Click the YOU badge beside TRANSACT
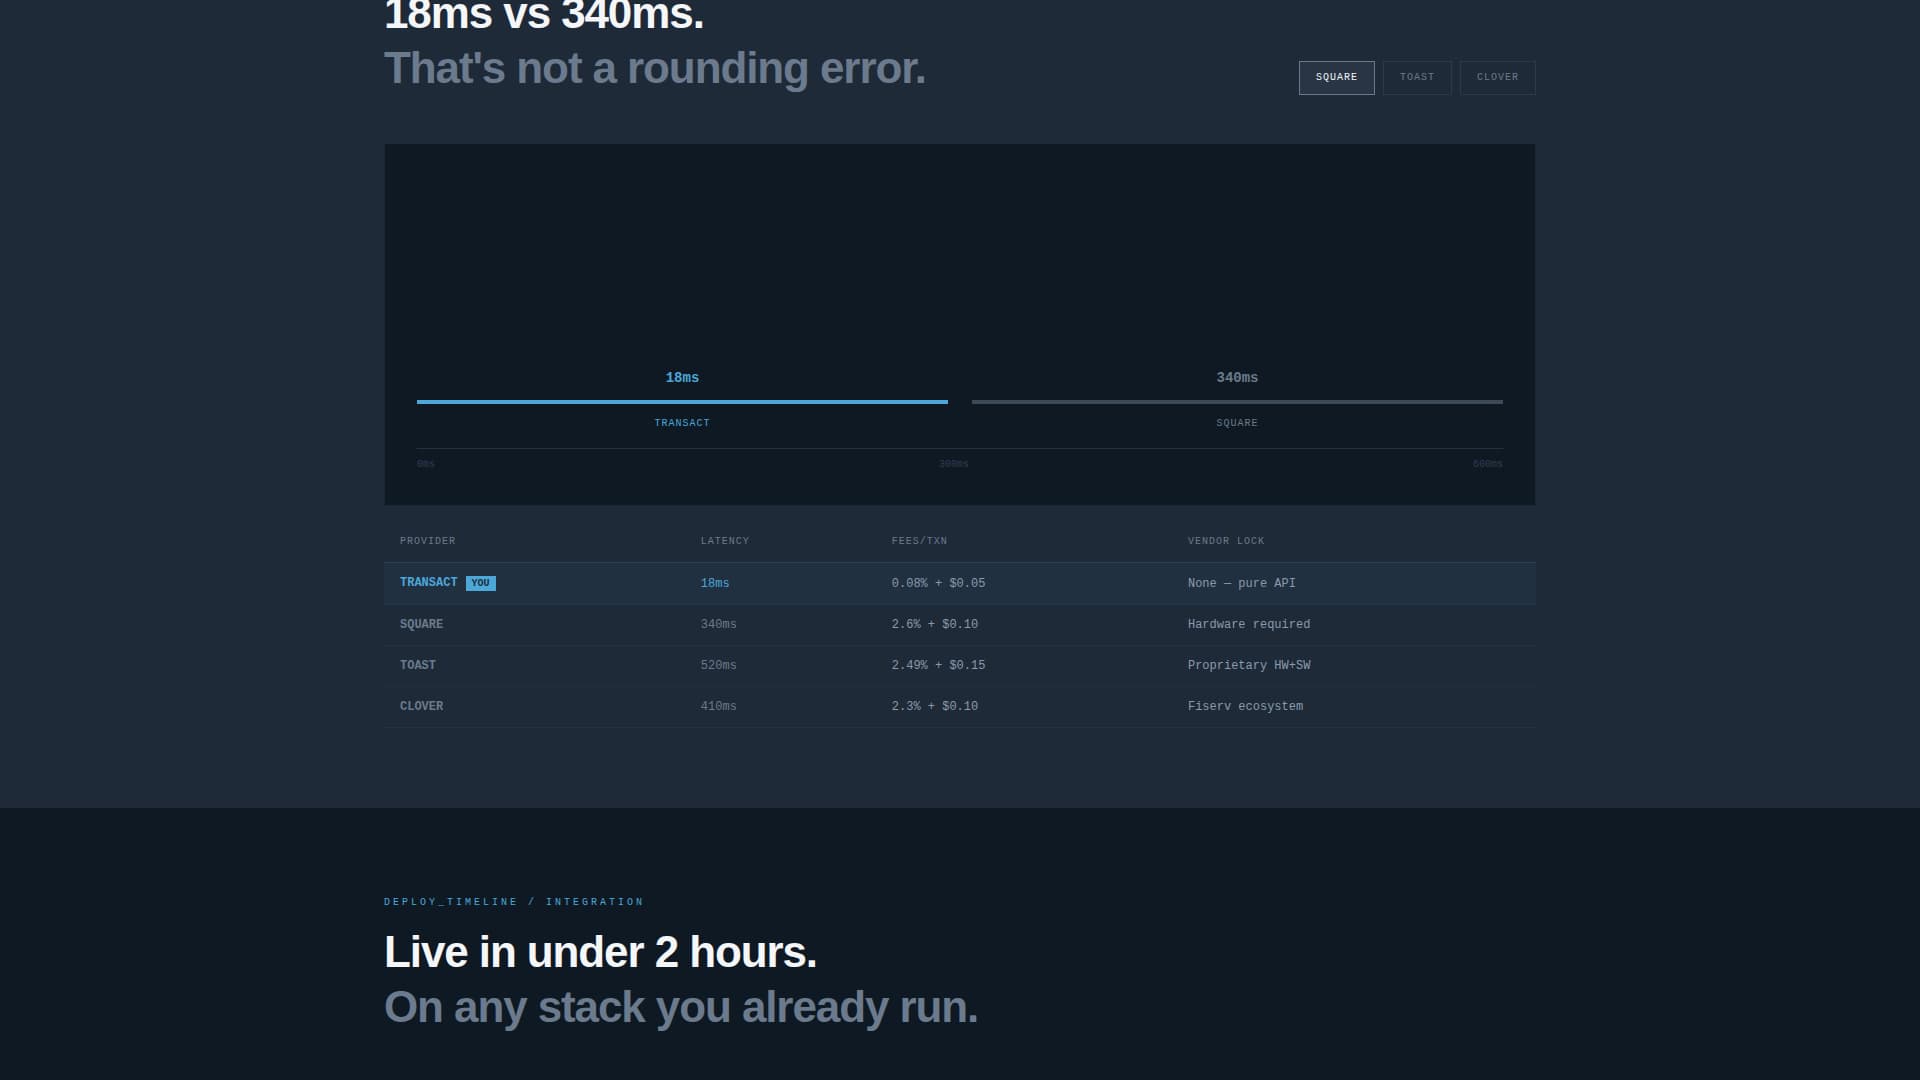Screen dimensions: 1920x1080 click(480, 583)
